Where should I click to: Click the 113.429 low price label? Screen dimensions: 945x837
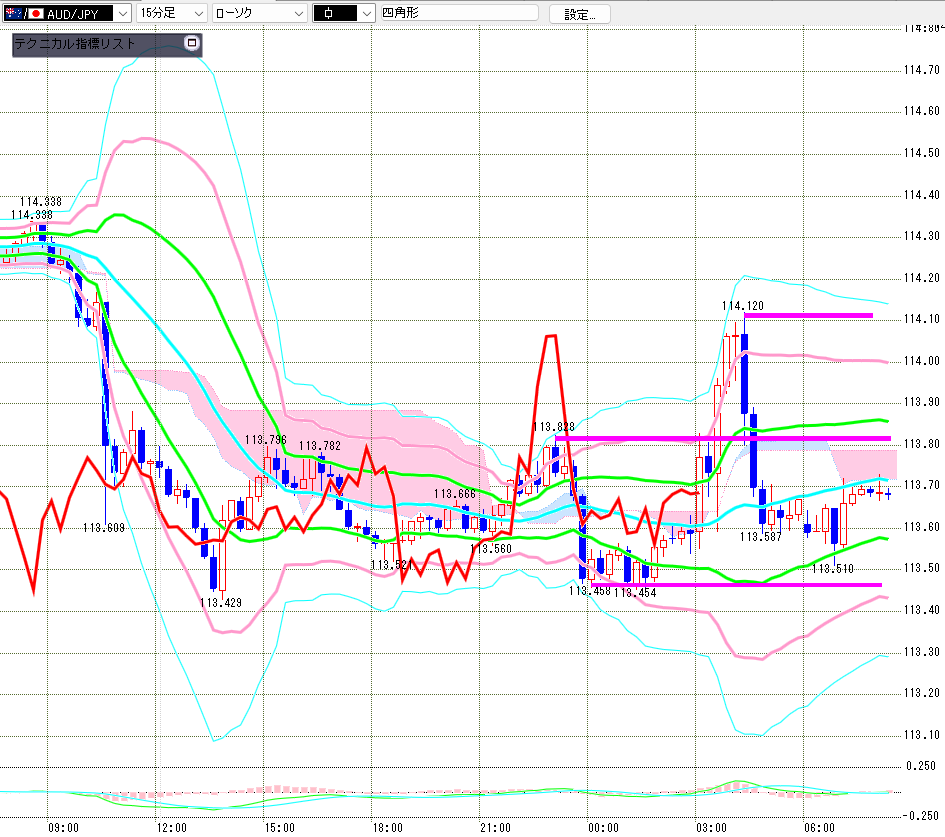[221, 603]
